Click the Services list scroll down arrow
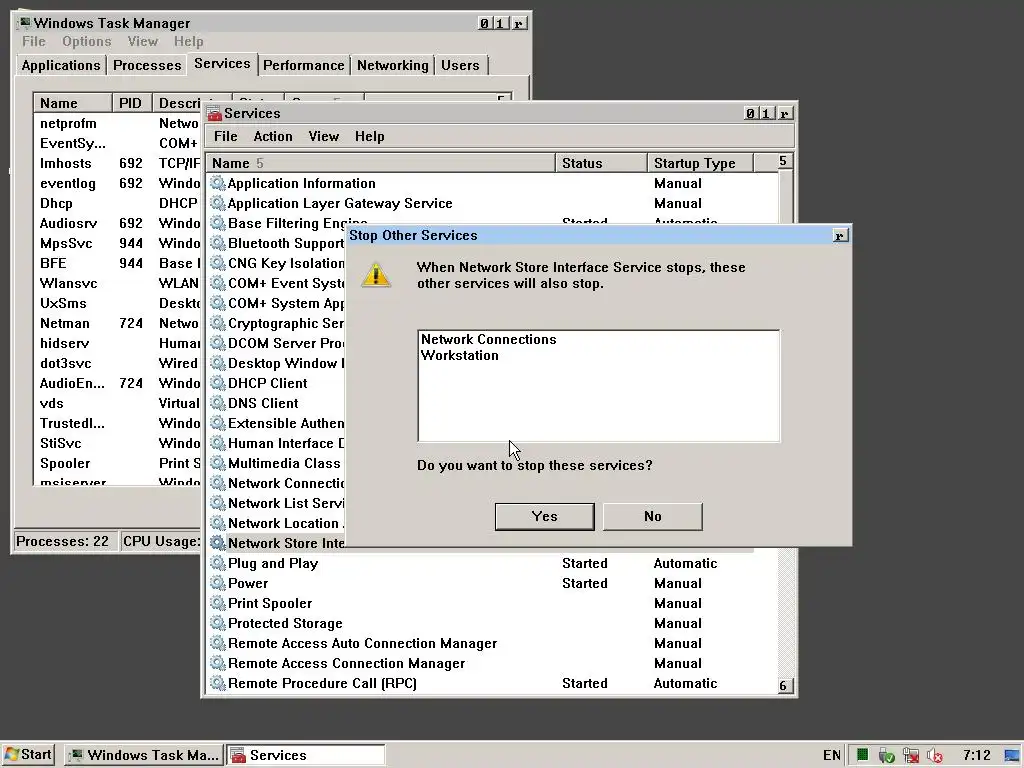Screen dimensions: 1024x768 [x=784, y=685]
